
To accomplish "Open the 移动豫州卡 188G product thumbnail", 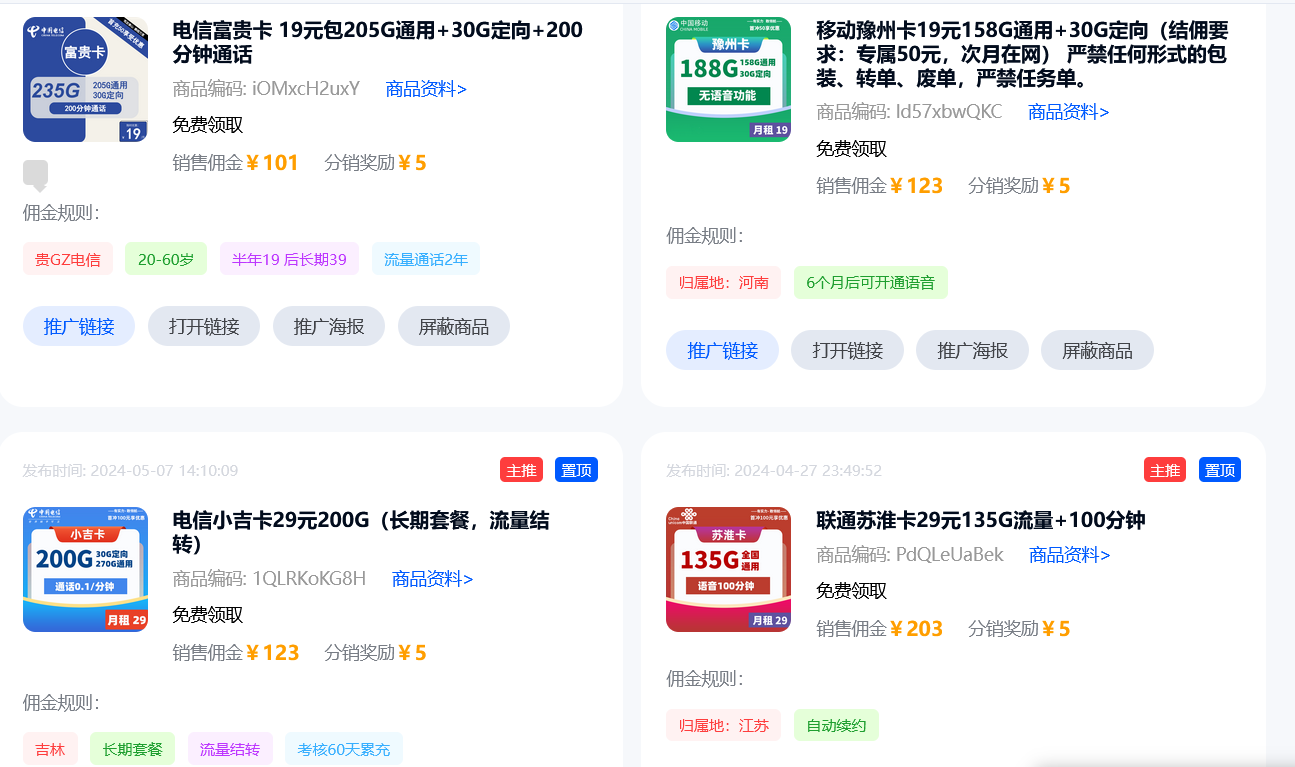I will pos(728,80).
